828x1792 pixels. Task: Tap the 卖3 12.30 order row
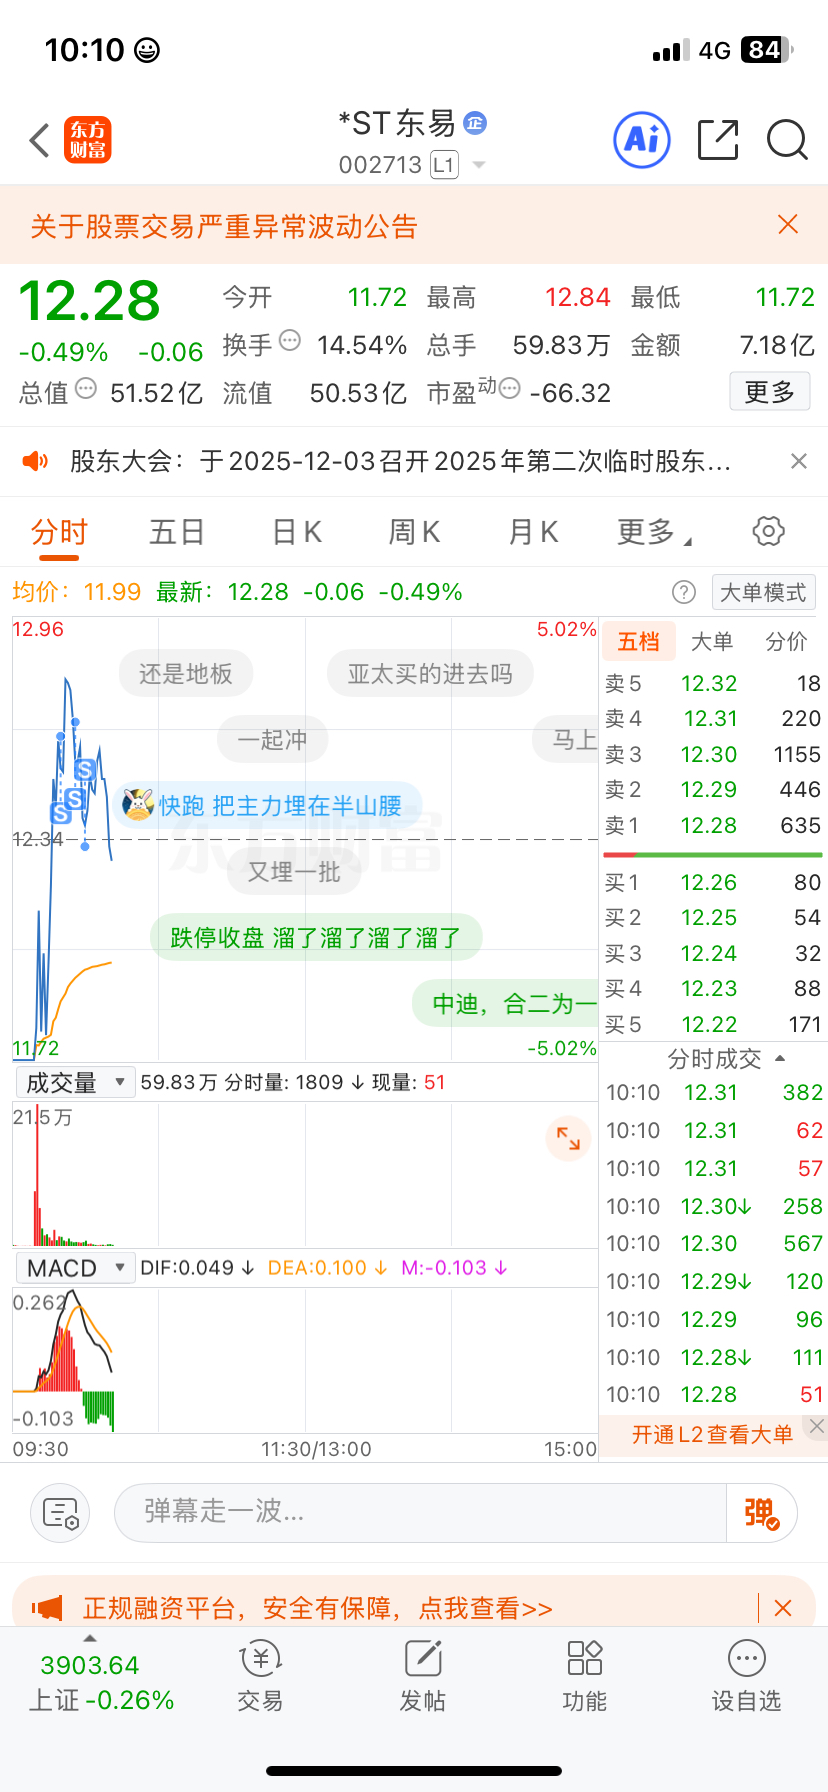[x=713, y=754]
